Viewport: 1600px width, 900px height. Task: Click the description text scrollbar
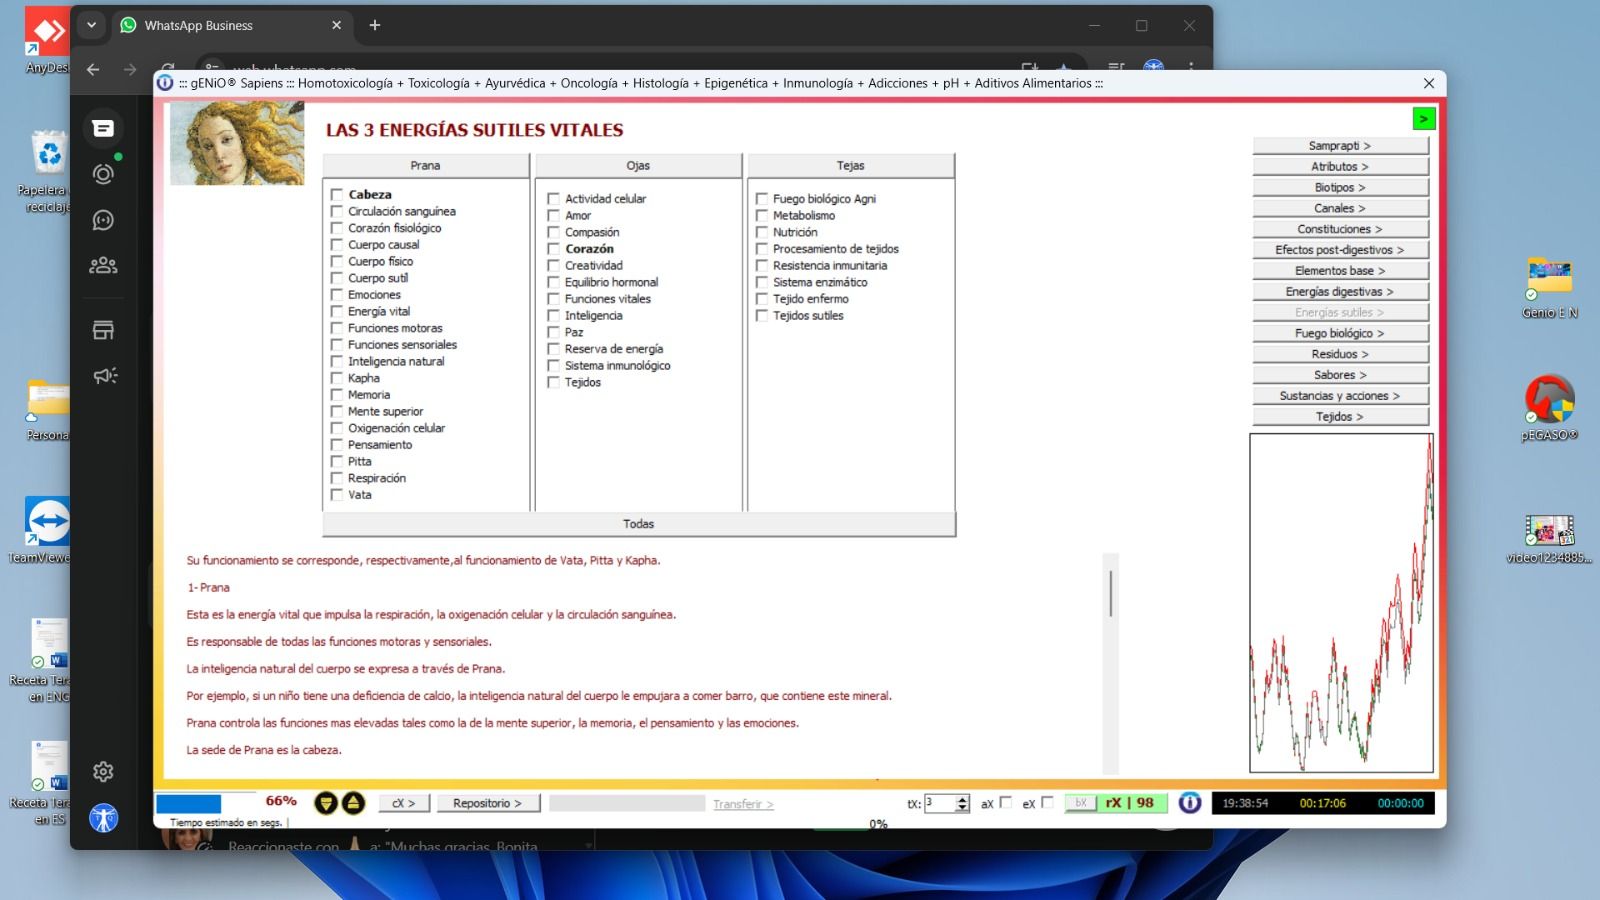[1110, 593]
